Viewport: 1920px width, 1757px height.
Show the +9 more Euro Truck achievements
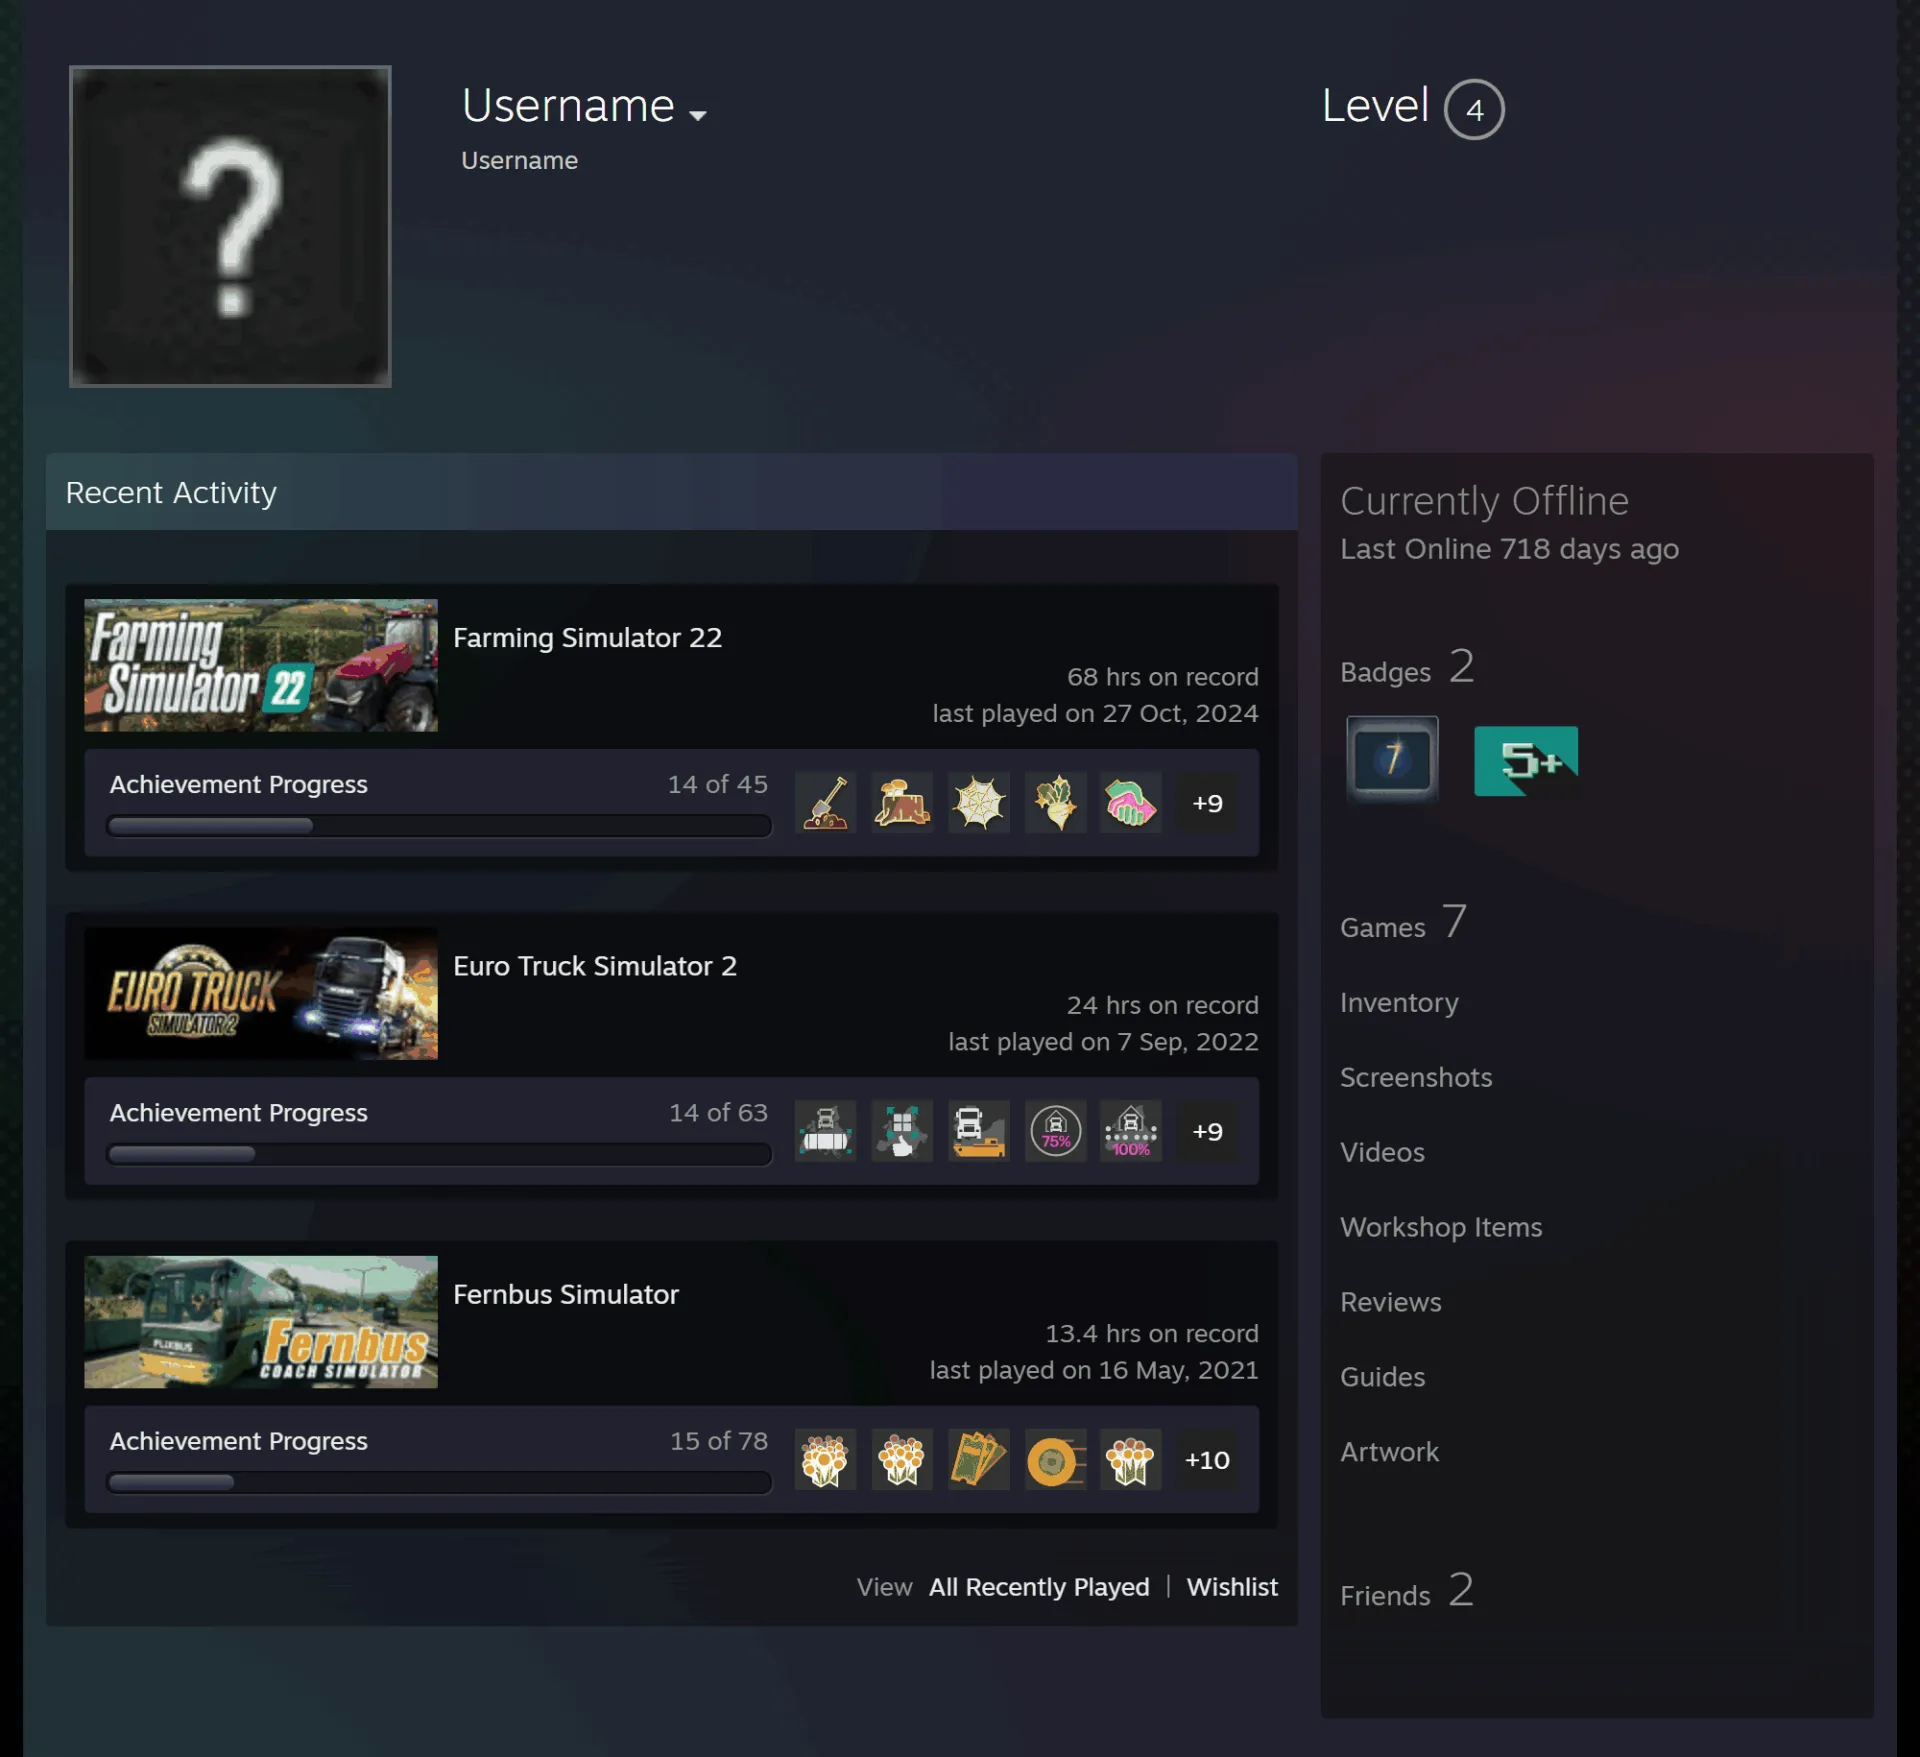1207,1131
